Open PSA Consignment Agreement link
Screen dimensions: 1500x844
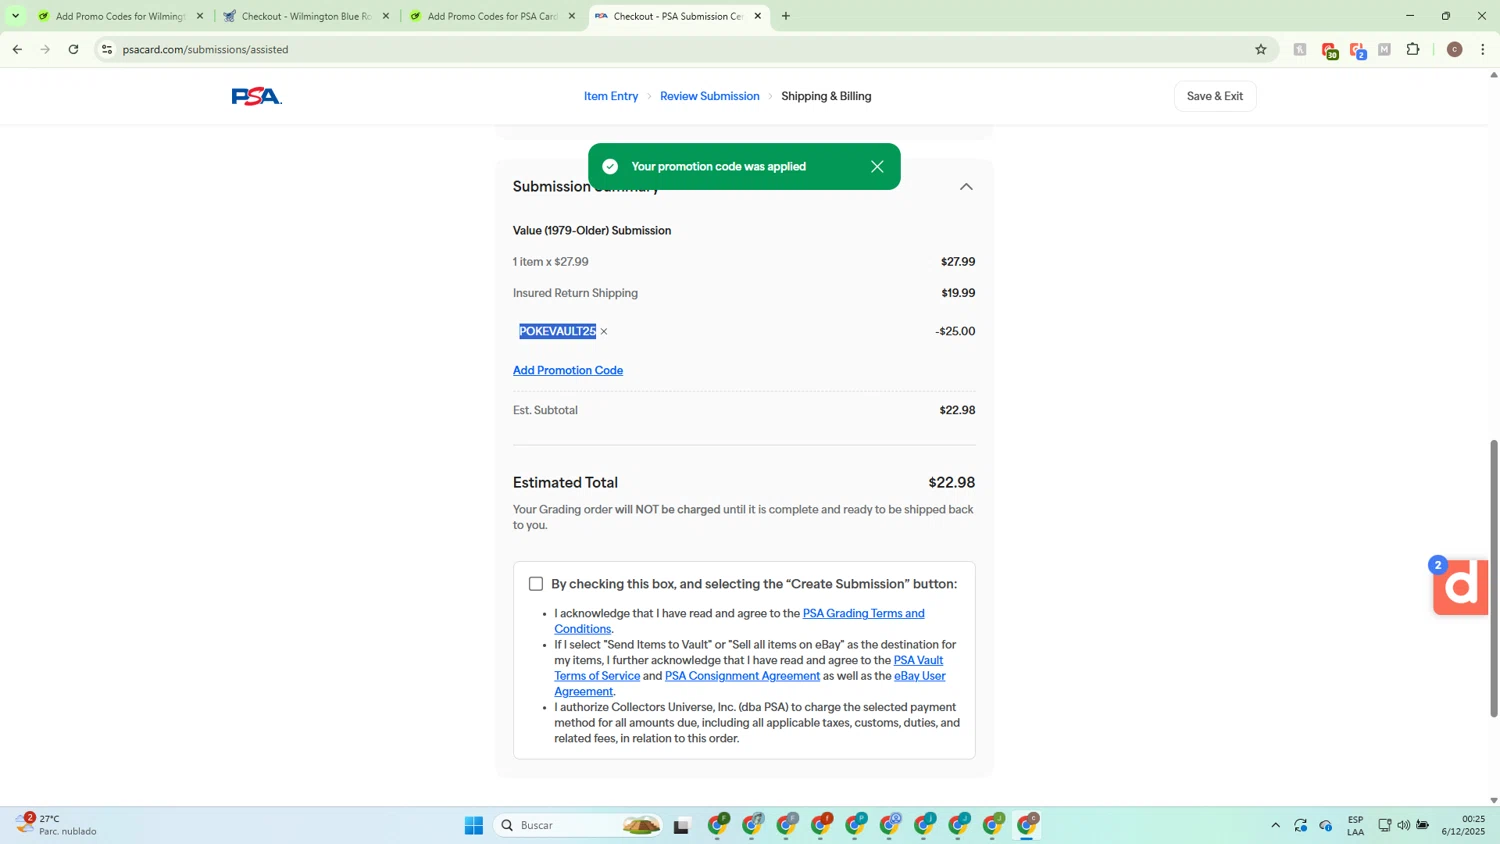click(742, 676)
